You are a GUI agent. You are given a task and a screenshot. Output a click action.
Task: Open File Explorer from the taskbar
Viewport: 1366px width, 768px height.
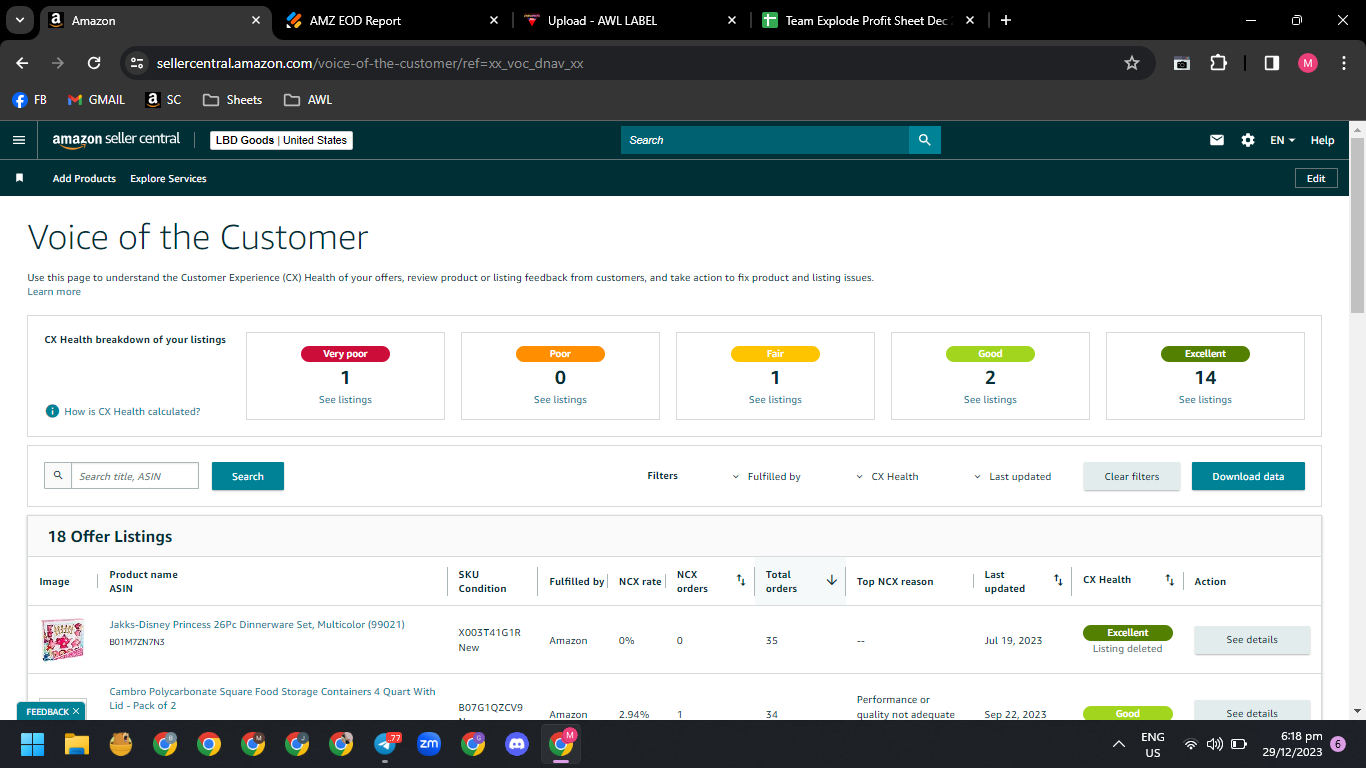(x=77, y=744)
